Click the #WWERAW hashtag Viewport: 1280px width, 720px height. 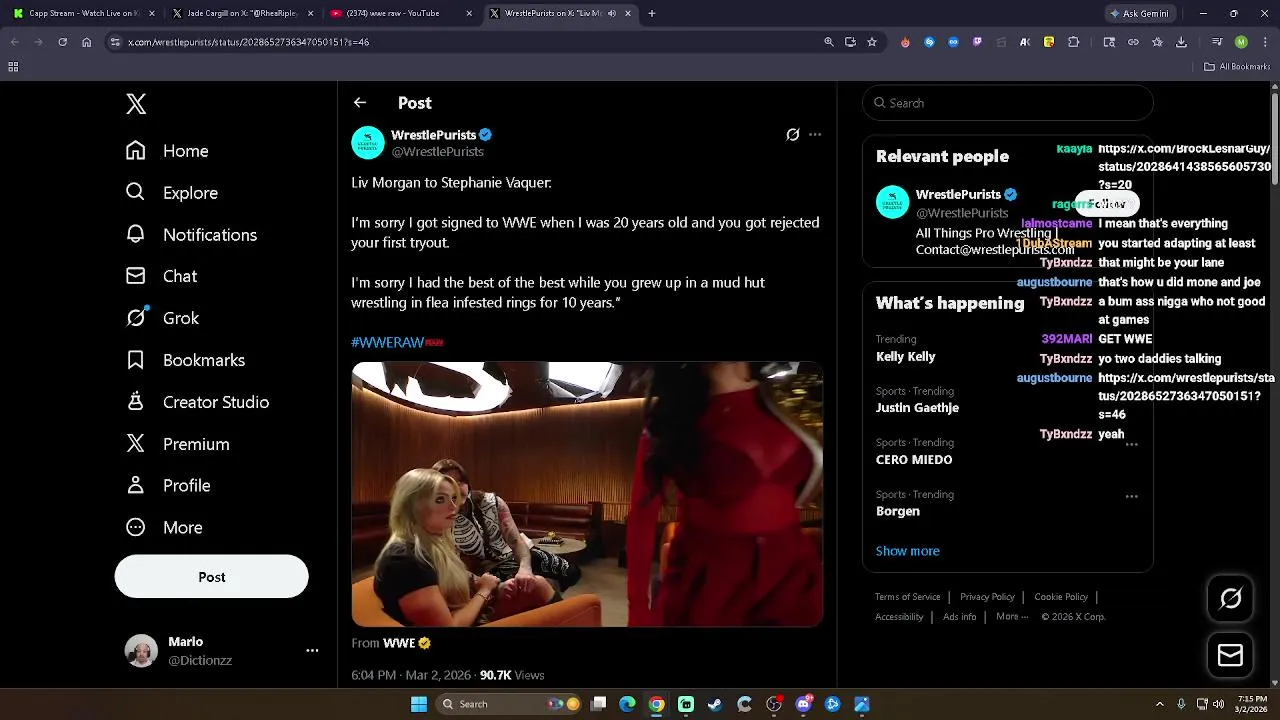click(388, 342)
